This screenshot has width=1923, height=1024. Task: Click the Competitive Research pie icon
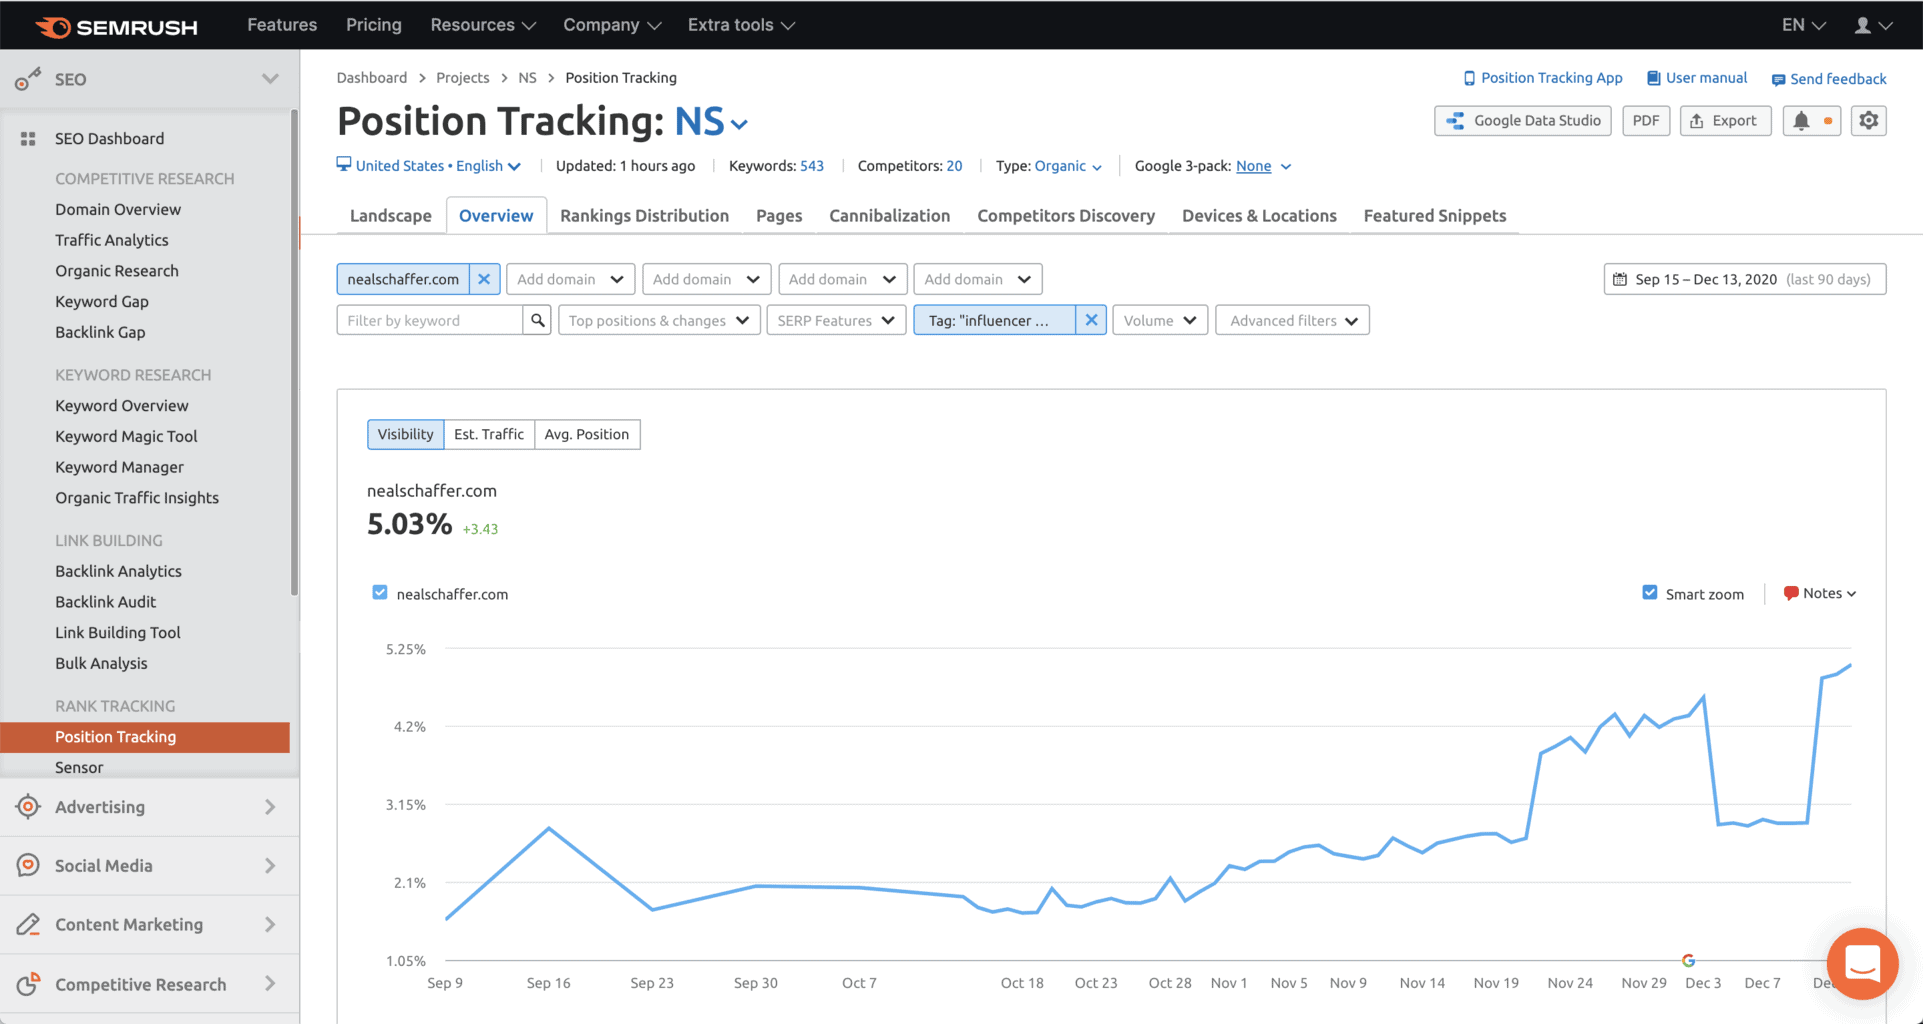[28, 984]
